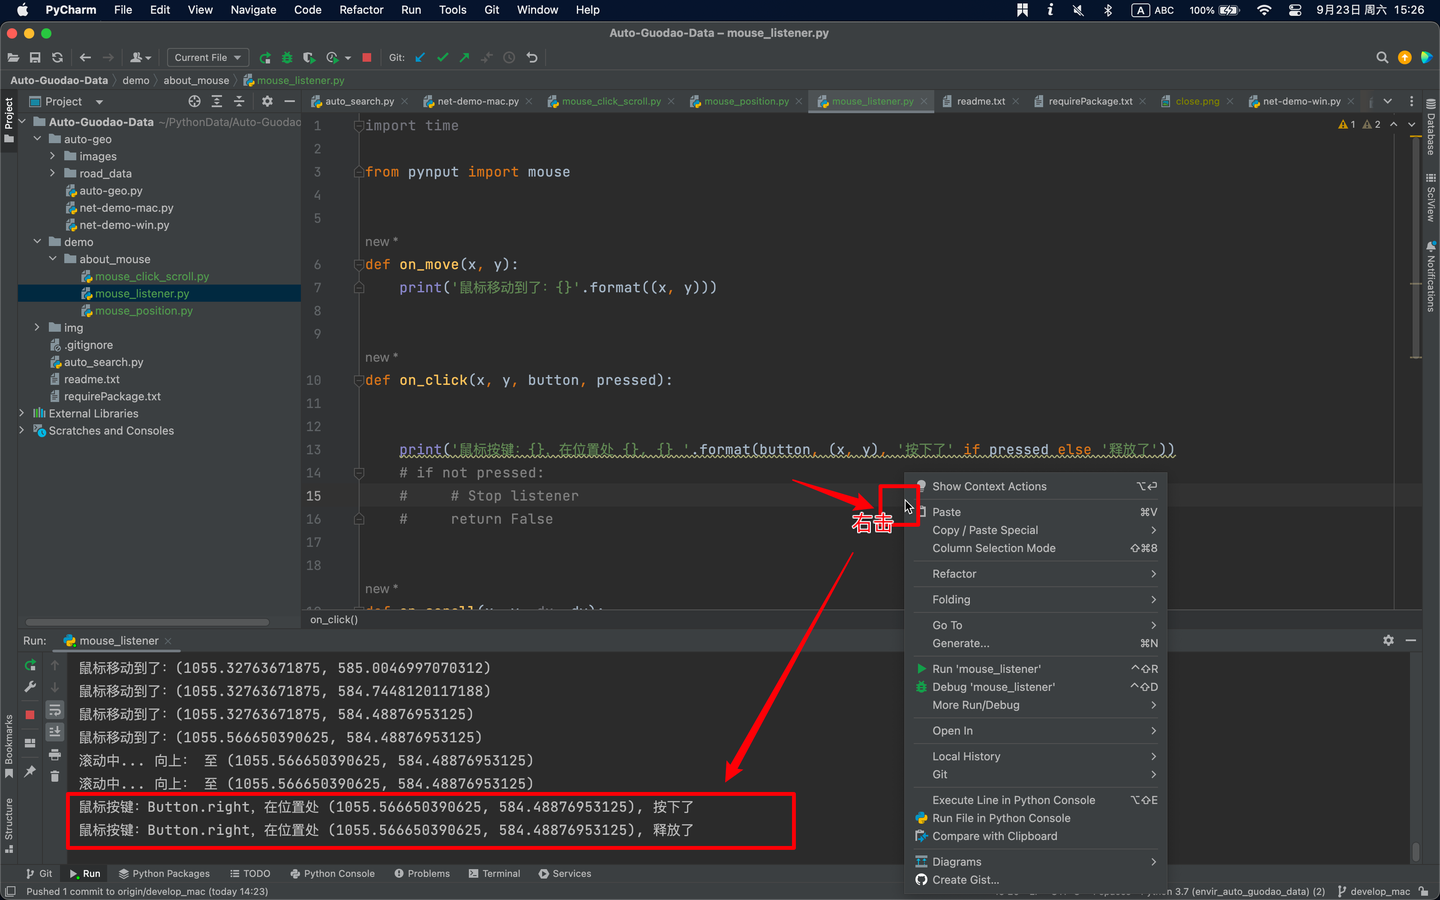Toggle scroll to end in Run console
1440x900 pixels.
[55, 732]
